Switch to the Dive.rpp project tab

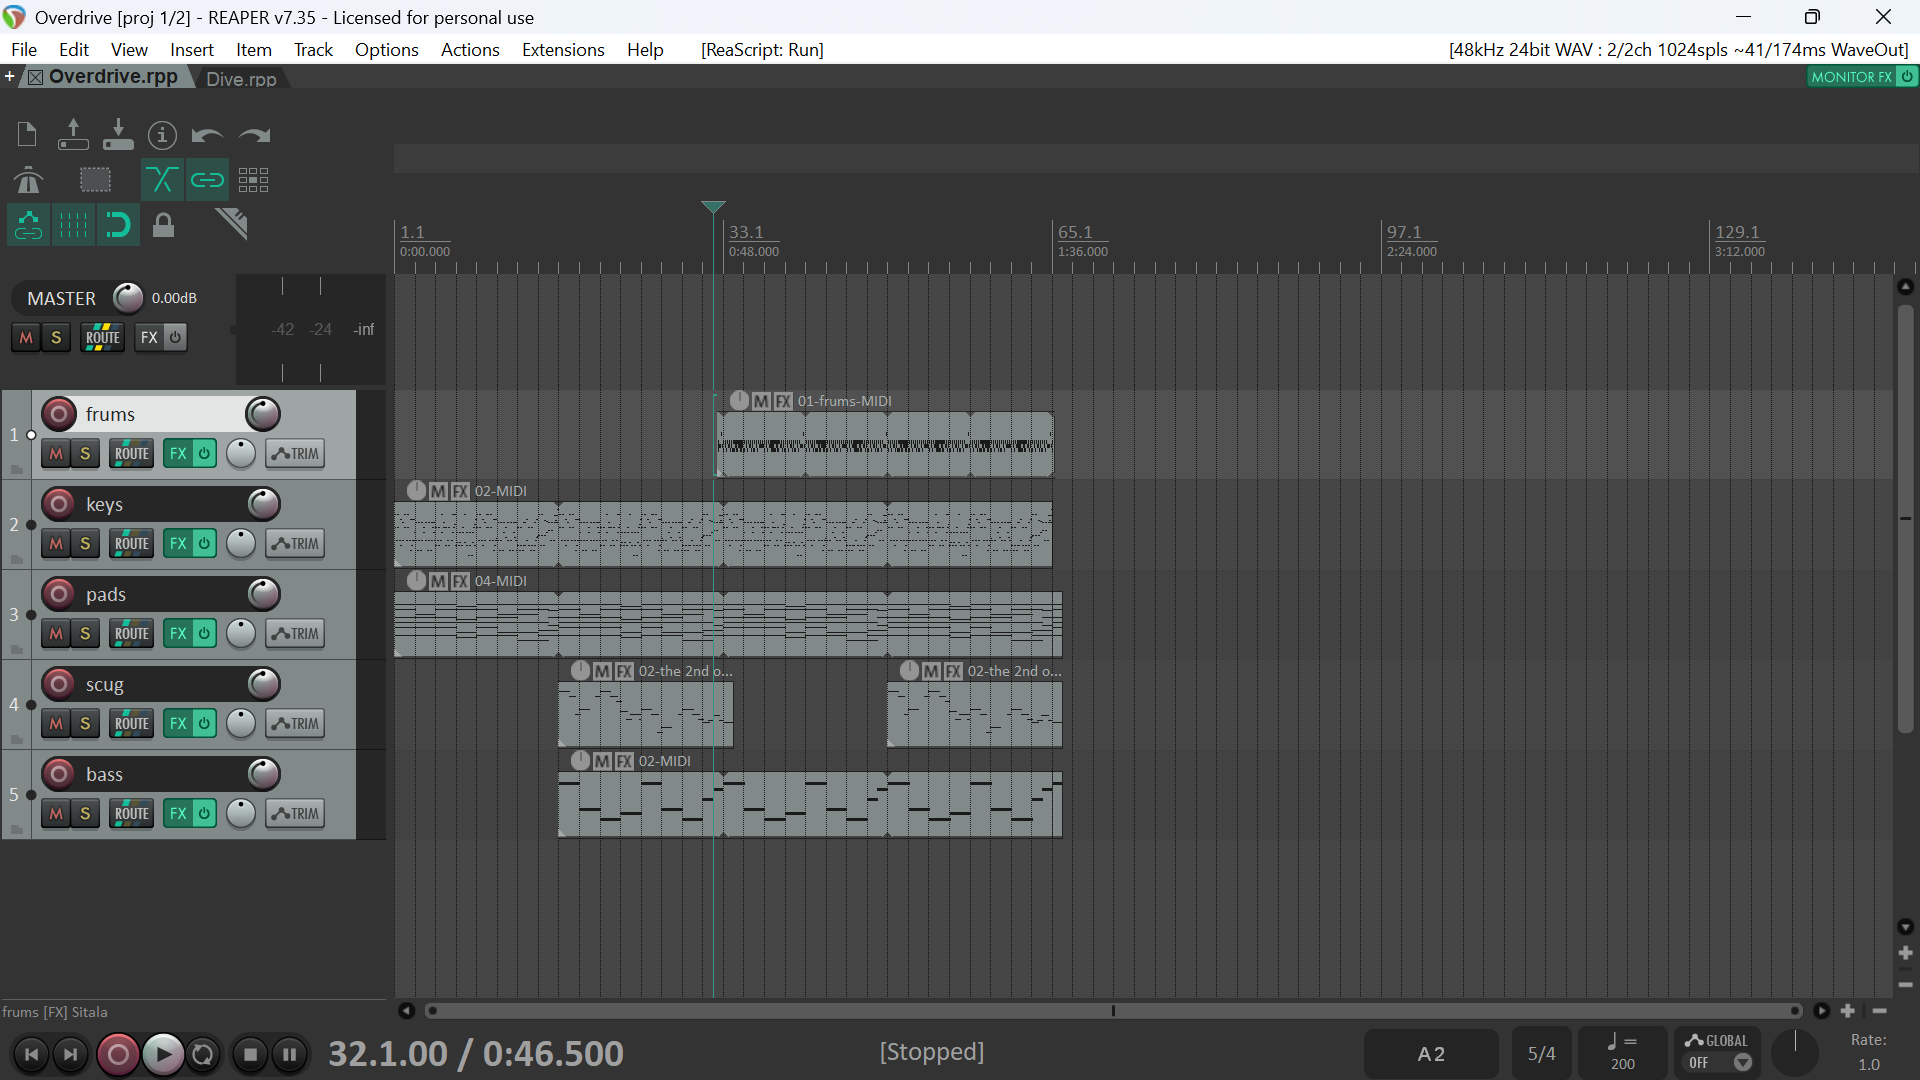(241, 78)
